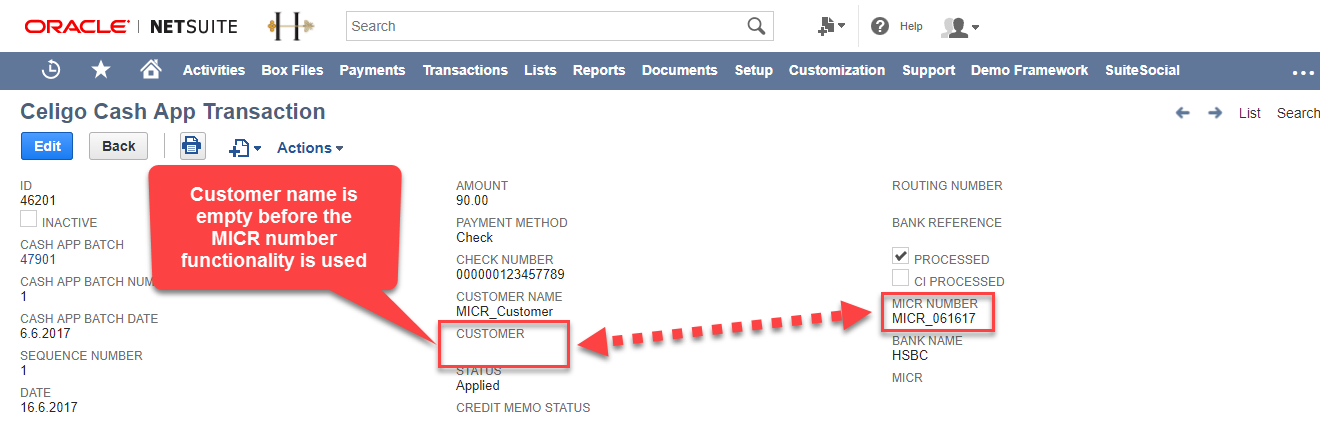The width and height of the screenshot is (1320, 434).
Task: Open the user role profile icon
Action: [959, 27]
